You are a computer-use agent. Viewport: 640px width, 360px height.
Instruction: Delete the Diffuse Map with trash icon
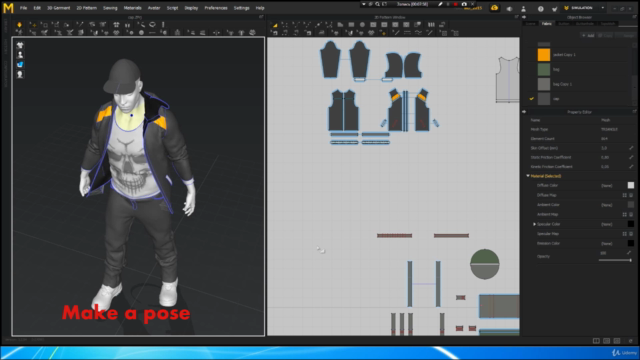(x=631, y=195)
